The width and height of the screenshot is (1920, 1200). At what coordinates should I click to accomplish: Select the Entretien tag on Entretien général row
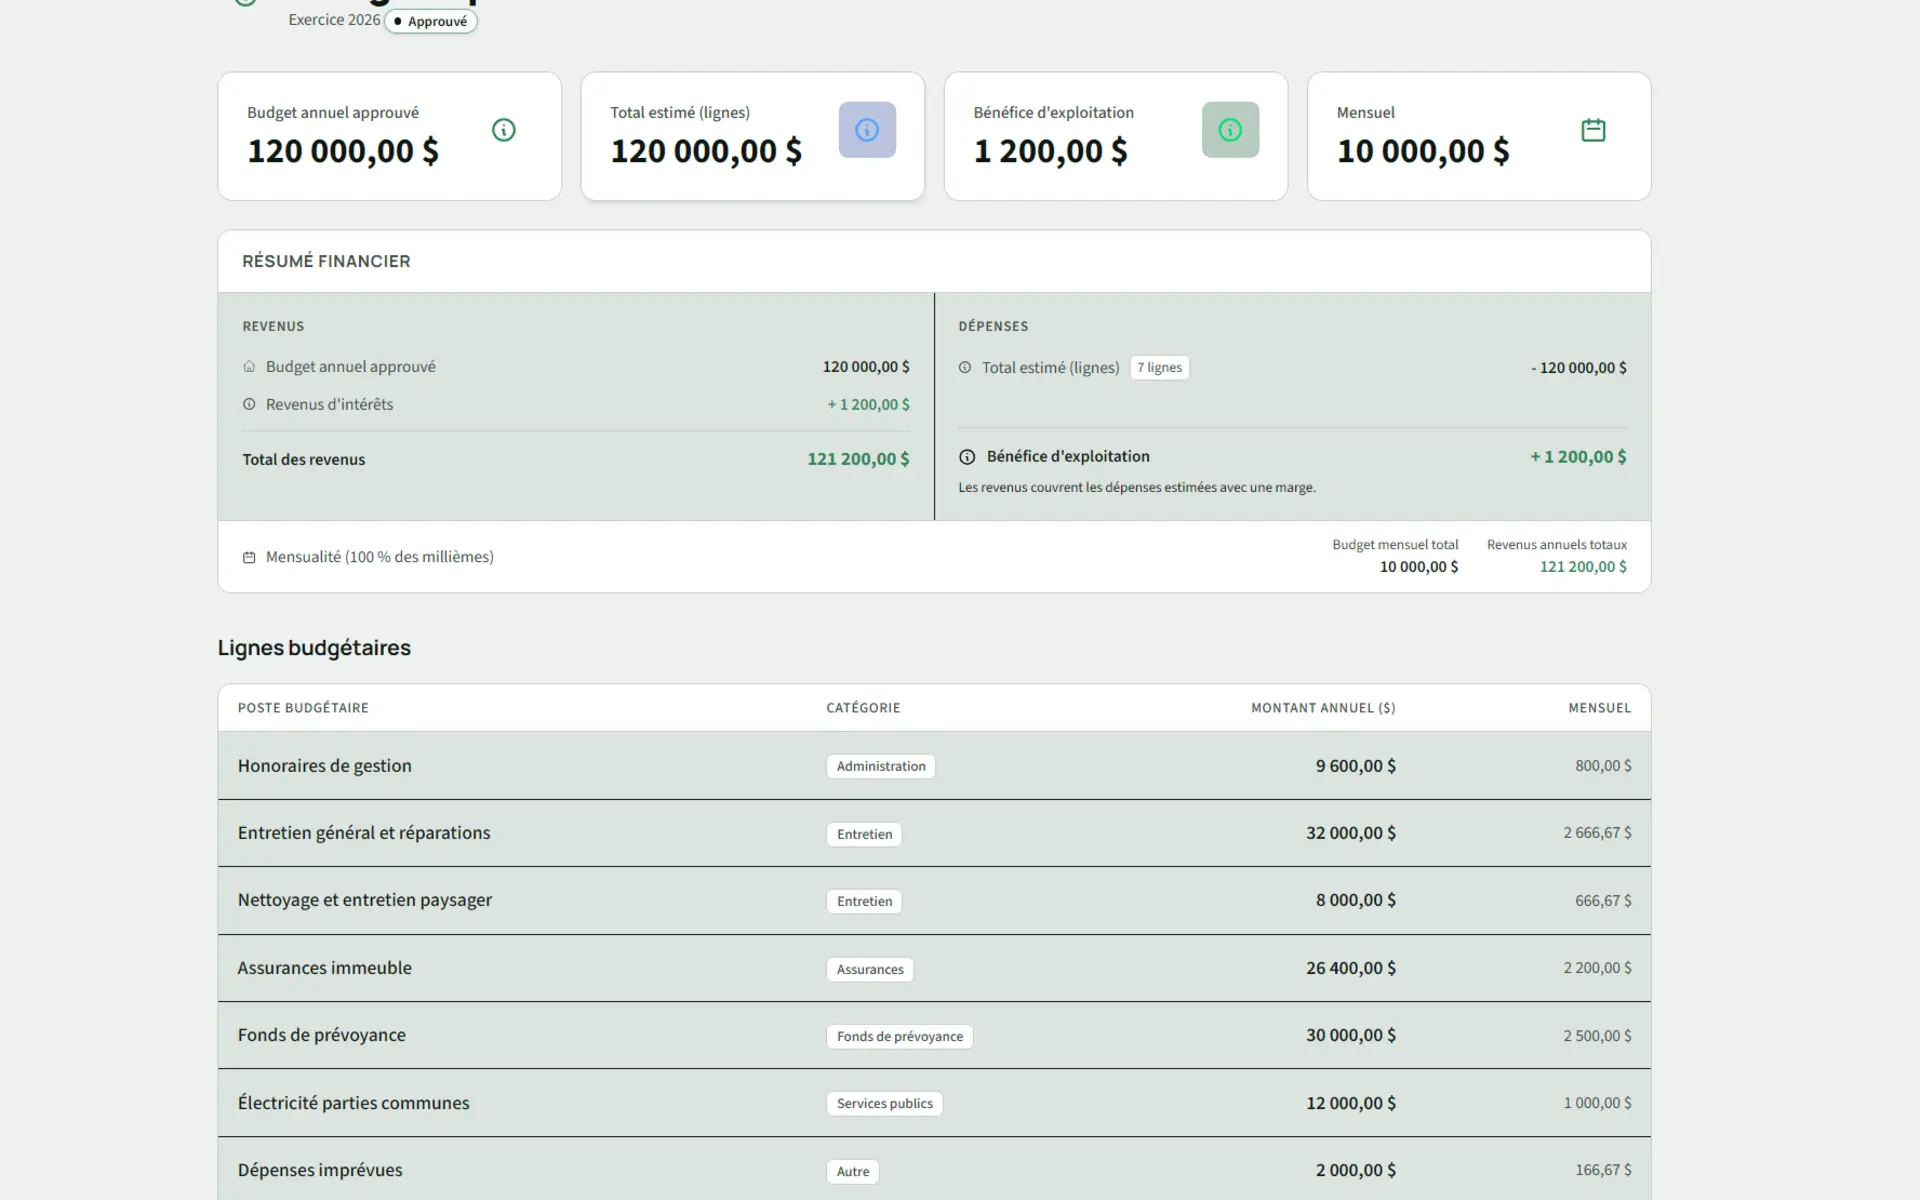pyautogui.click(x=863, y=834)
